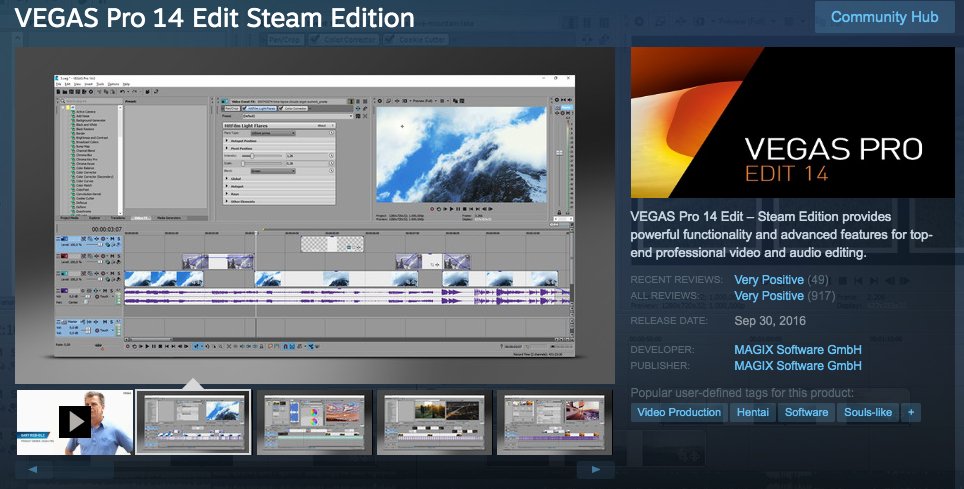The width and height of the screenshot is (964, 489).
Task: Click the animate clock icon beside Intensity
Action: tap(331, 156)
